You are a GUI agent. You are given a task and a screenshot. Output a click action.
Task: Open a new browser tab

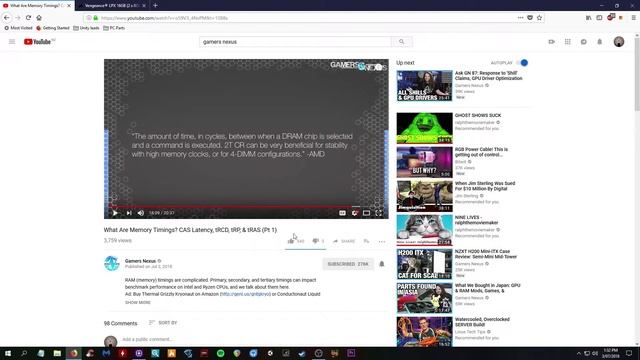155,6
